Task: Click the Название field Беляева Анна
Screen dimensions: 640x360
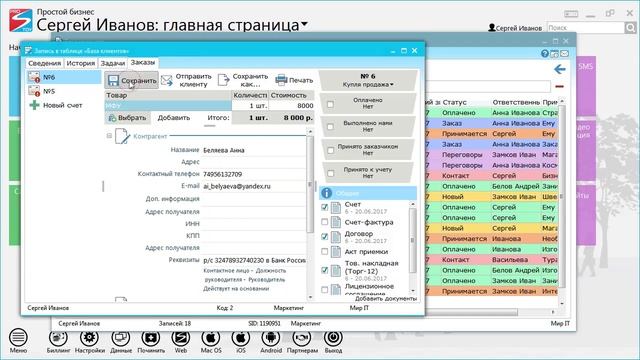Action: (x=254, y=150)
